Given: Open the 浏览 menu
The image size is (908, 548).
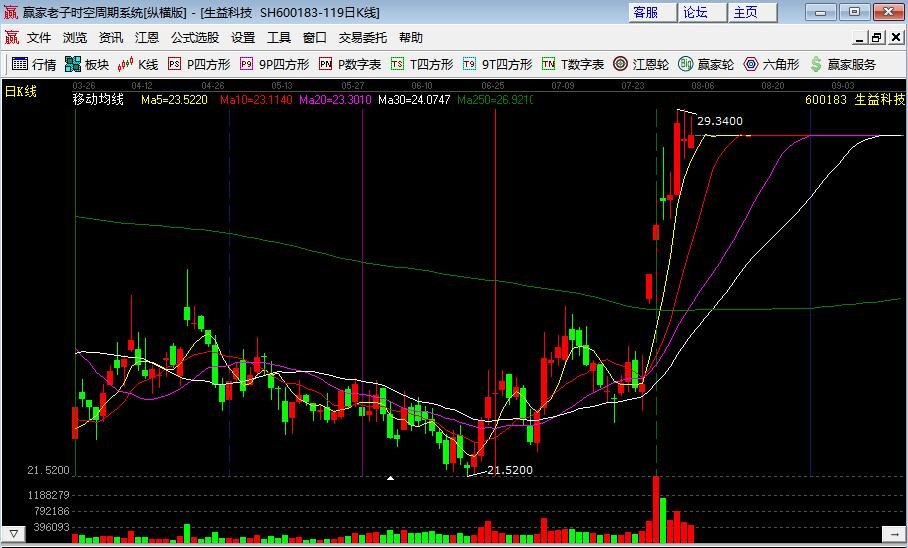Looking at the screenshot, I should (x=75, y=38).
